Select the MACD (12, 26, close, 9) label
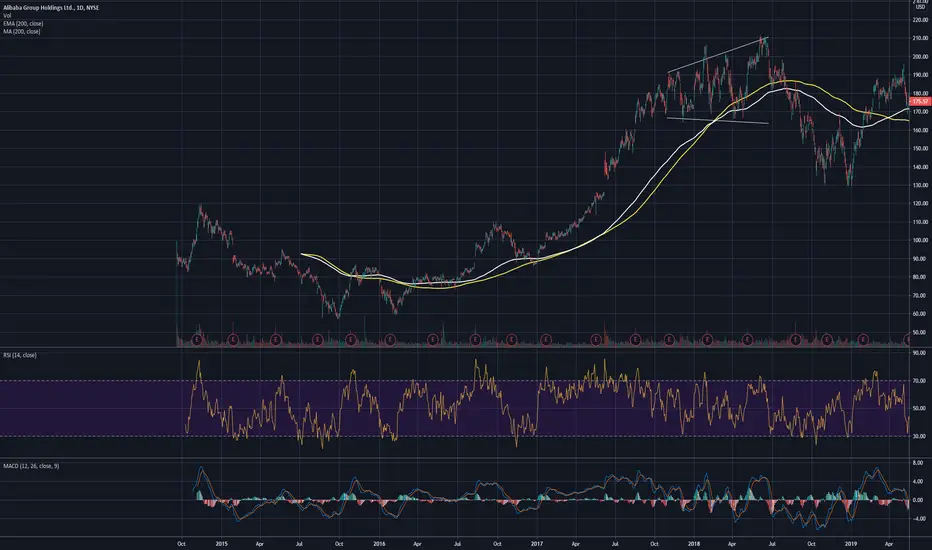932x550 pixels. click(x=31, y=466)
